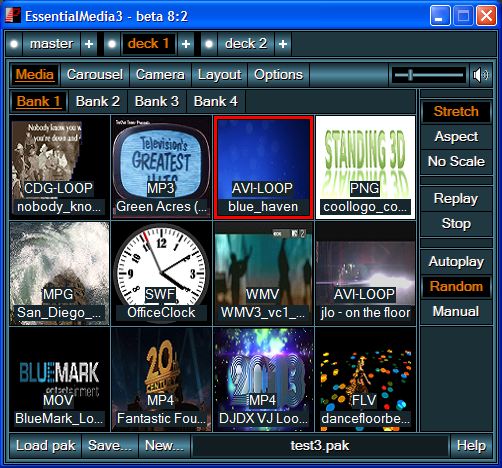Switch to the Carousel tab
The image size is (502, 468).
tap(95, 75)
